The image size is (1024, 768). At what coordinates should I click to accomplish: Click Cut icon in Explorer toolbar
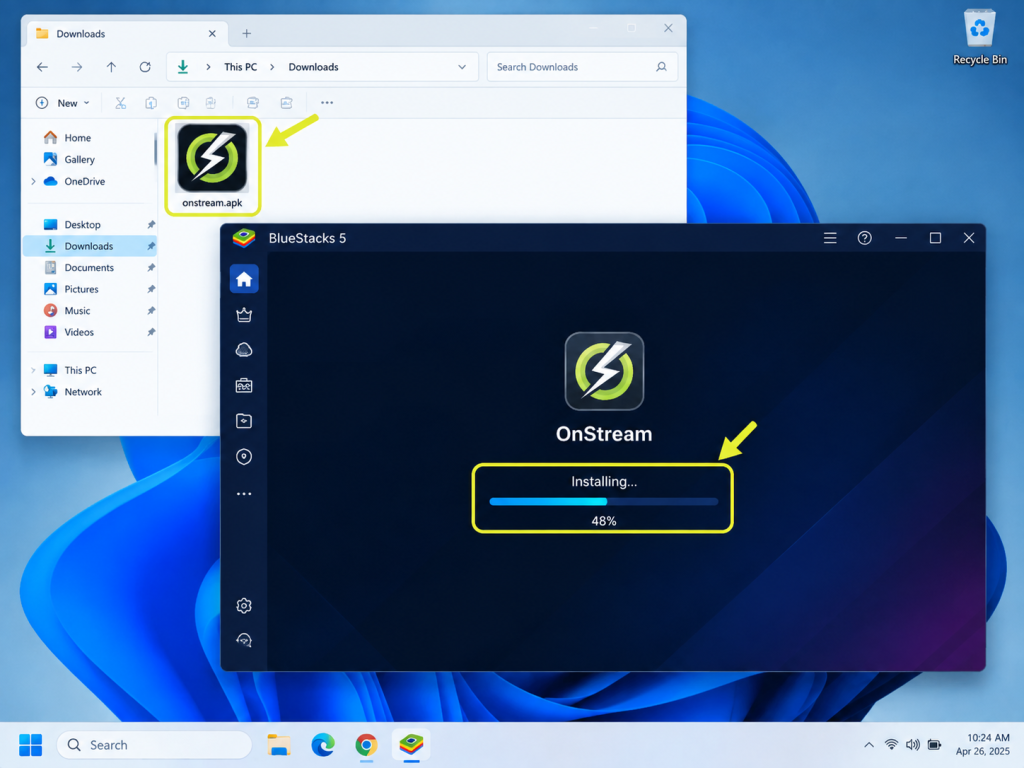(x=120, y=103)
